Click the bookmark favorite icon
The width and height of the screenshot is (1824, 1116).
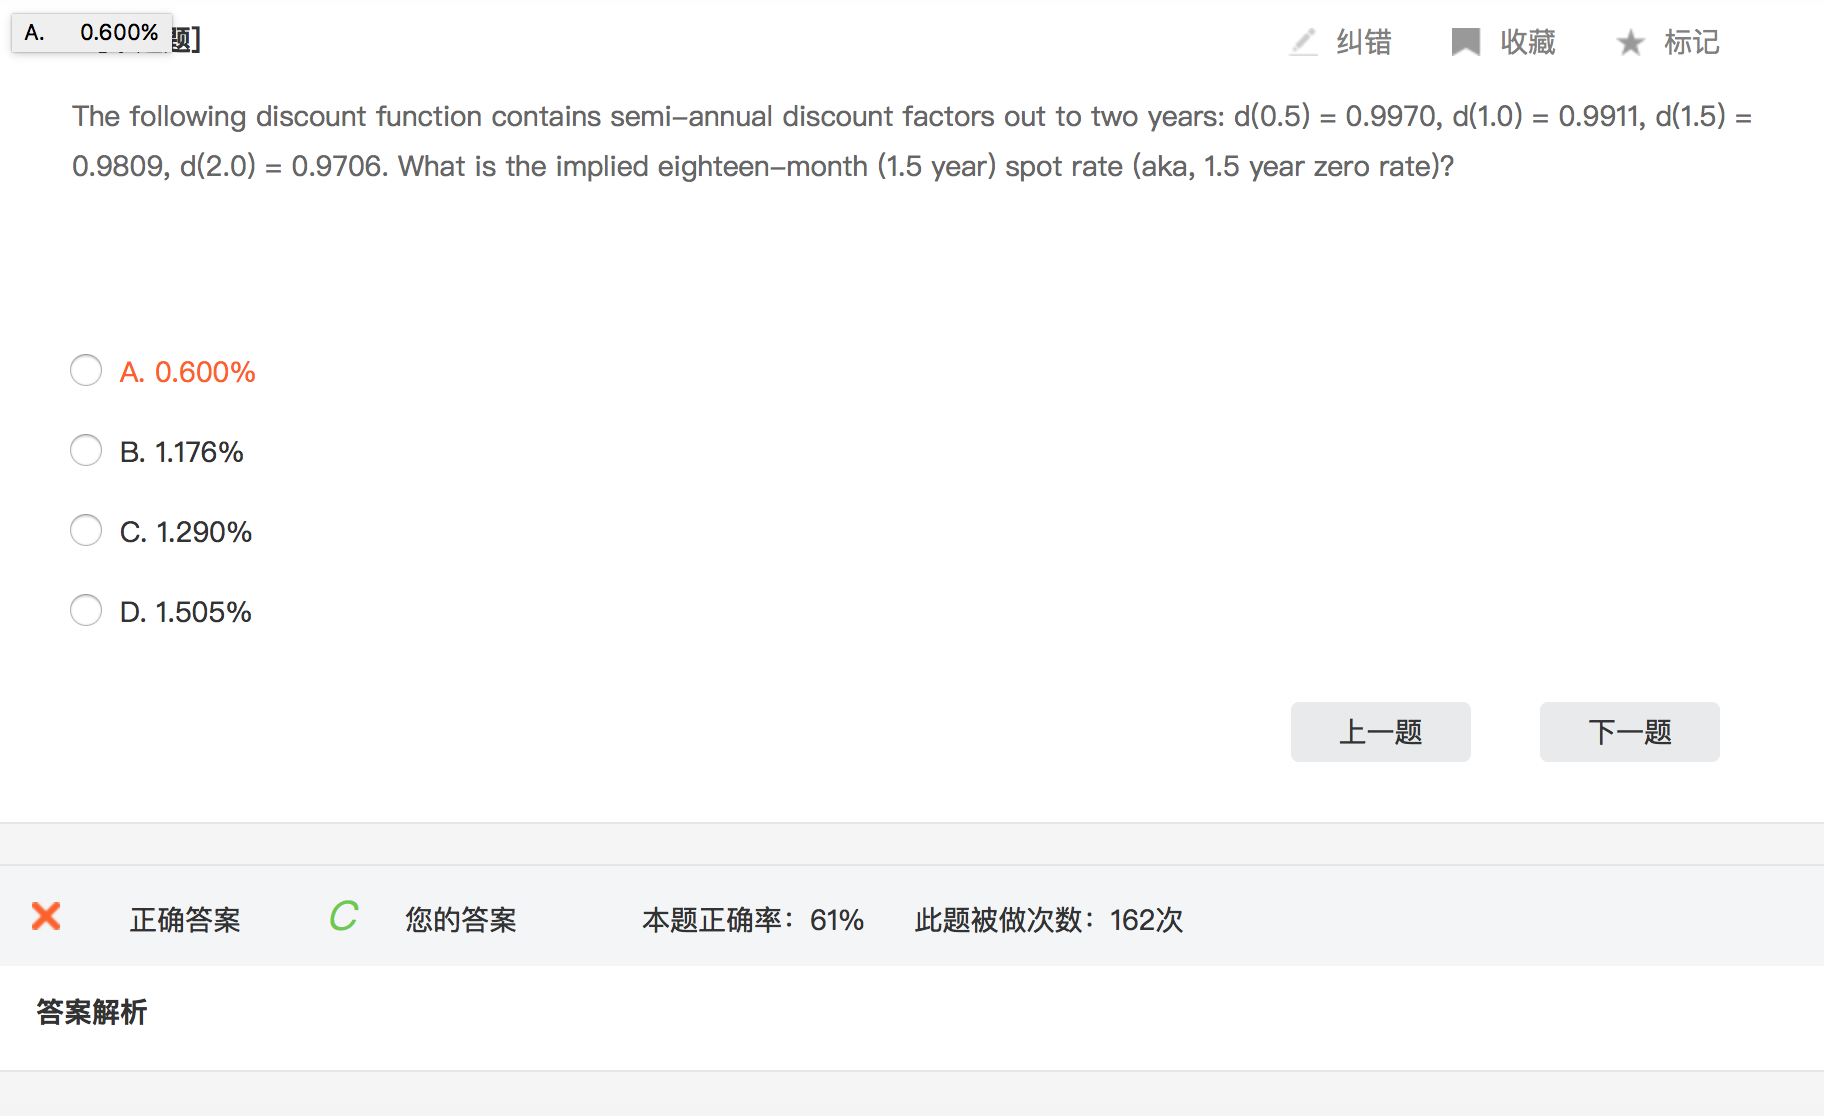(1465, 42)
